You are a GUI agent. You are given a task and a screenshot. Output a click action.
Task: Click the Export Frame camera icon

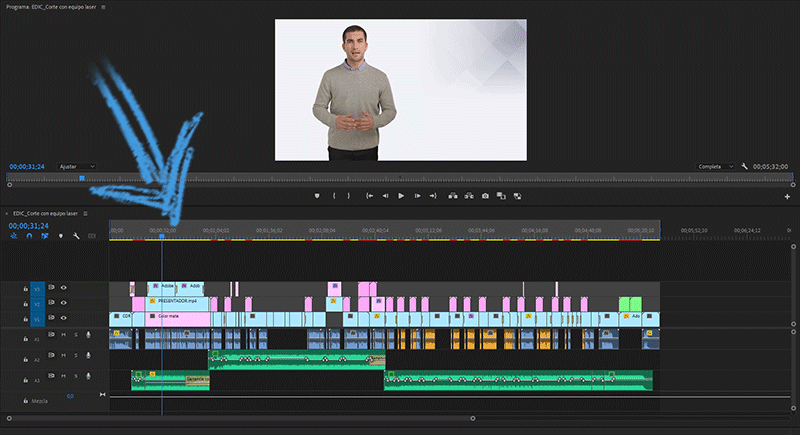(x=485, y=196)
